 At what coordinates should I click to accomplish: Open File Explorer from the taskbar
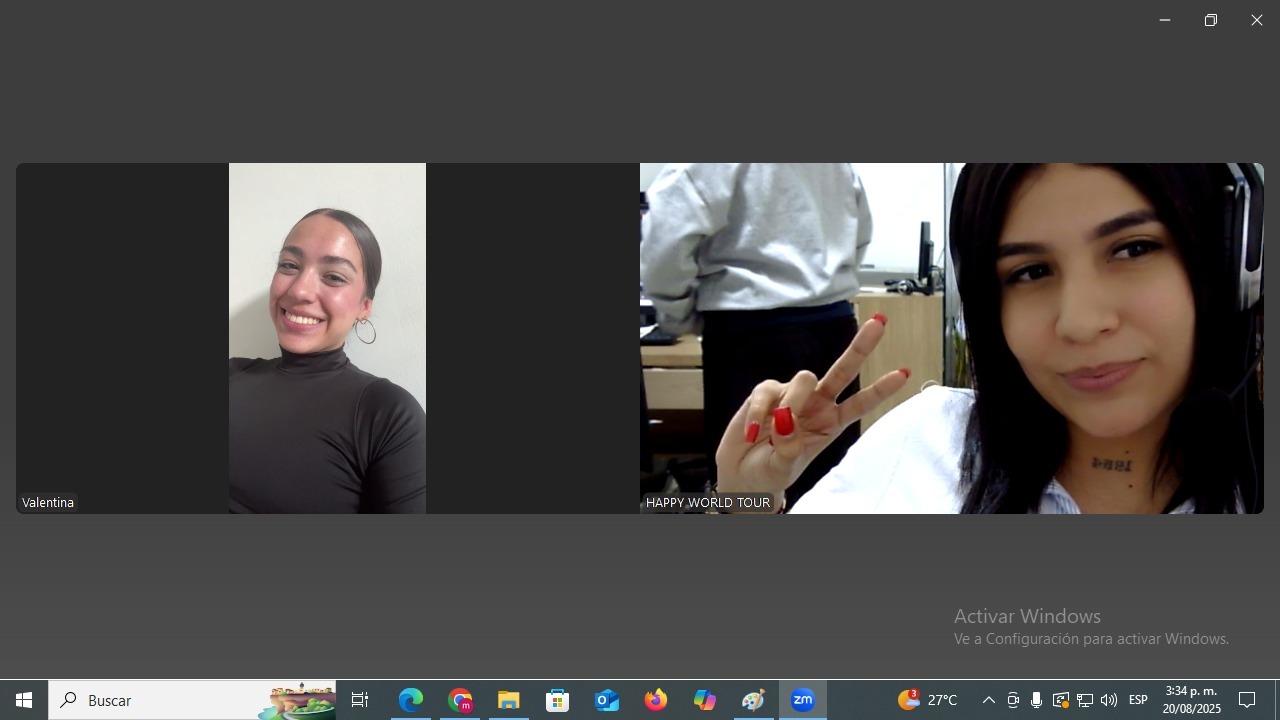(509, 700)
